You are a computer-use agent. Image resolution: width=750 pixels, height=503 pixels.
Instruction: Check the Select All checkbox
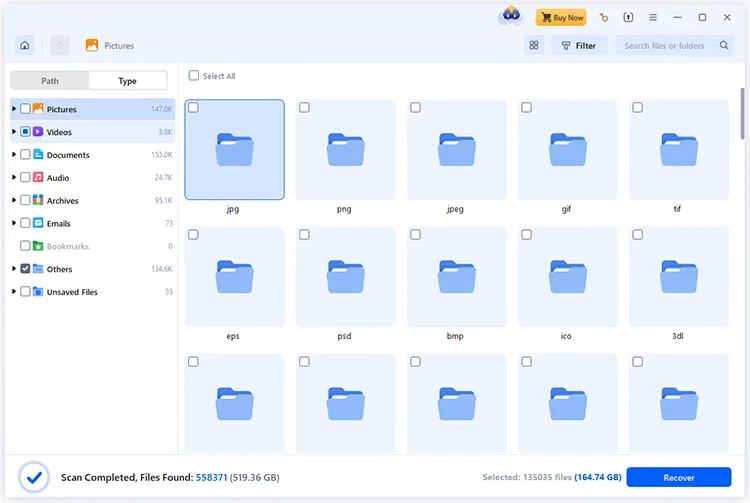tap(194, 76)
